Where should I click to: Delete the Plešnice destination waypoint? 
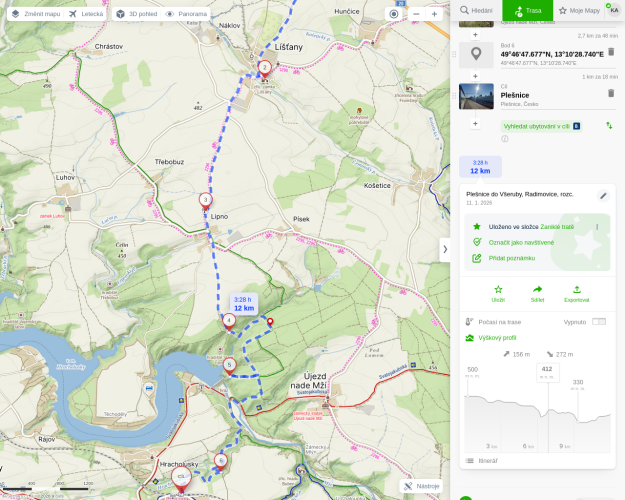(610, 93)
